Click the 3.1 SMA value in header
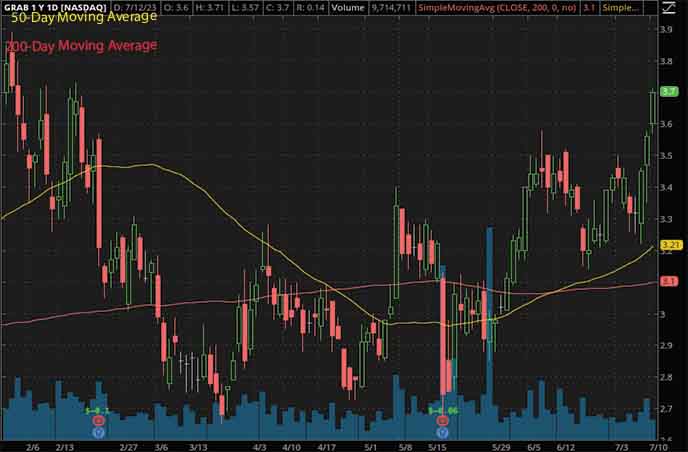Image resolution: width=688 pixels, height=452 pixels. (x=589, y=7)
